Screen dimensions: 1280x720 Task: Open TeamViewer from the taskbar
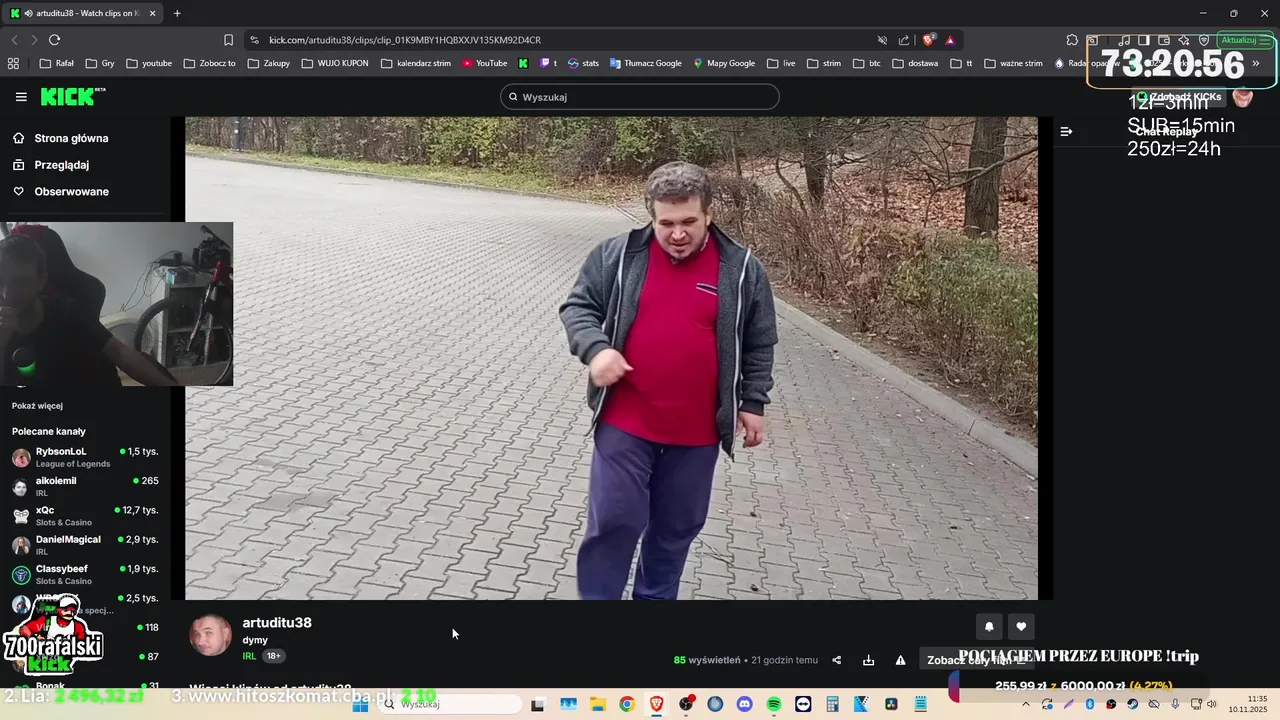[x=803, y=704]
